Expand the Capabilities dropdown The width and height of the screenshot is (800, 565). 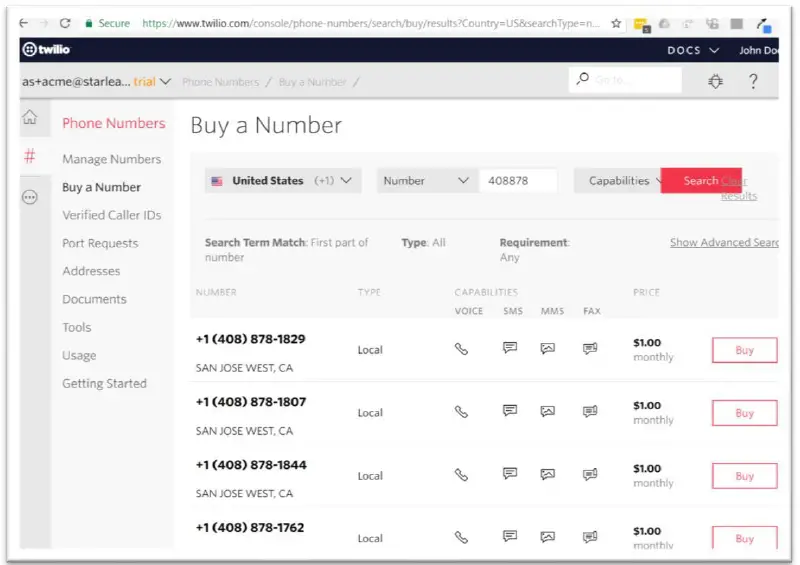tap(619, 181)
